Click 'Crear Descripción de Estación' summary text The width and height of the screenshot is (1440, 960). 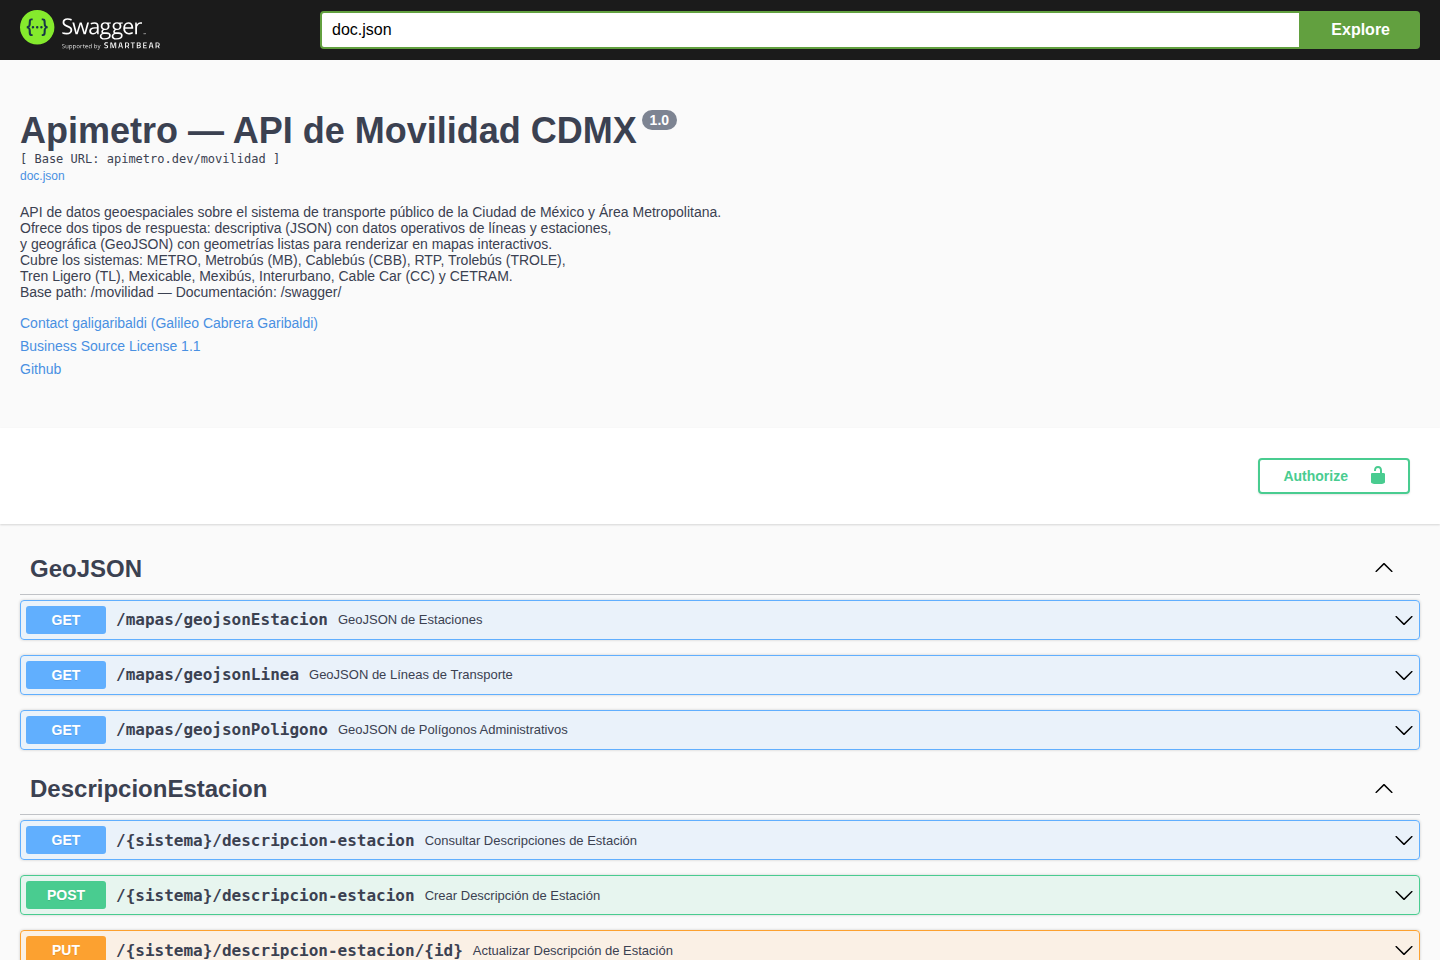(512, 896)
